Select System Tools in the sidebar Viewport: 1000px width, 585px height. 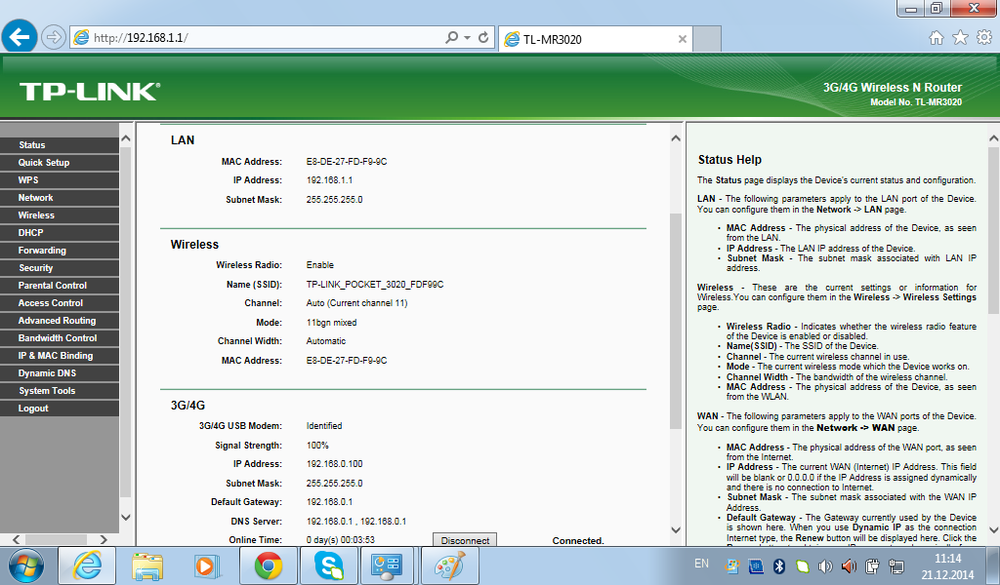pyautogui.click(x=46, y=391)
